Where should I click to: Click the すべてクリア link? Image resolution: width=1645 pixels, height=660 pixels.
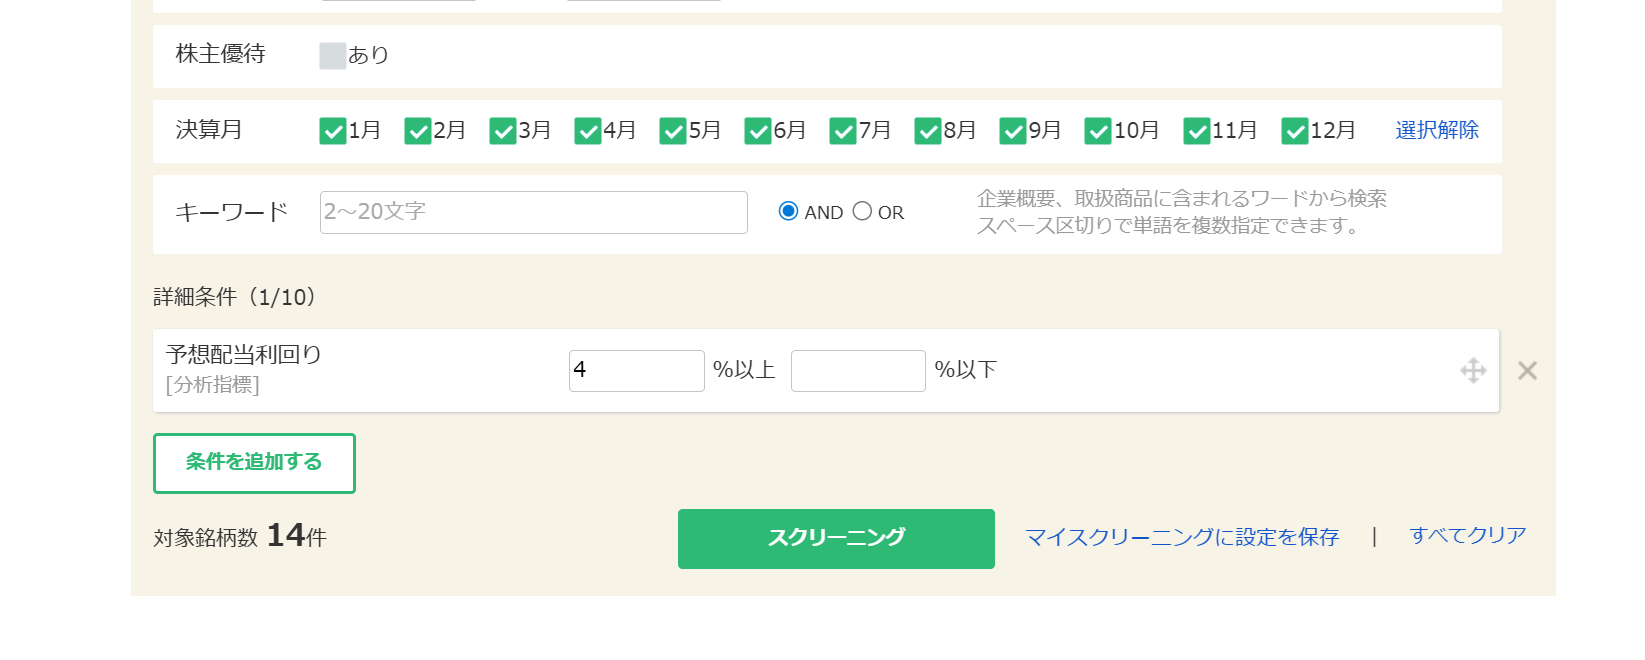pyautogui.click(x=1467, y=535)
